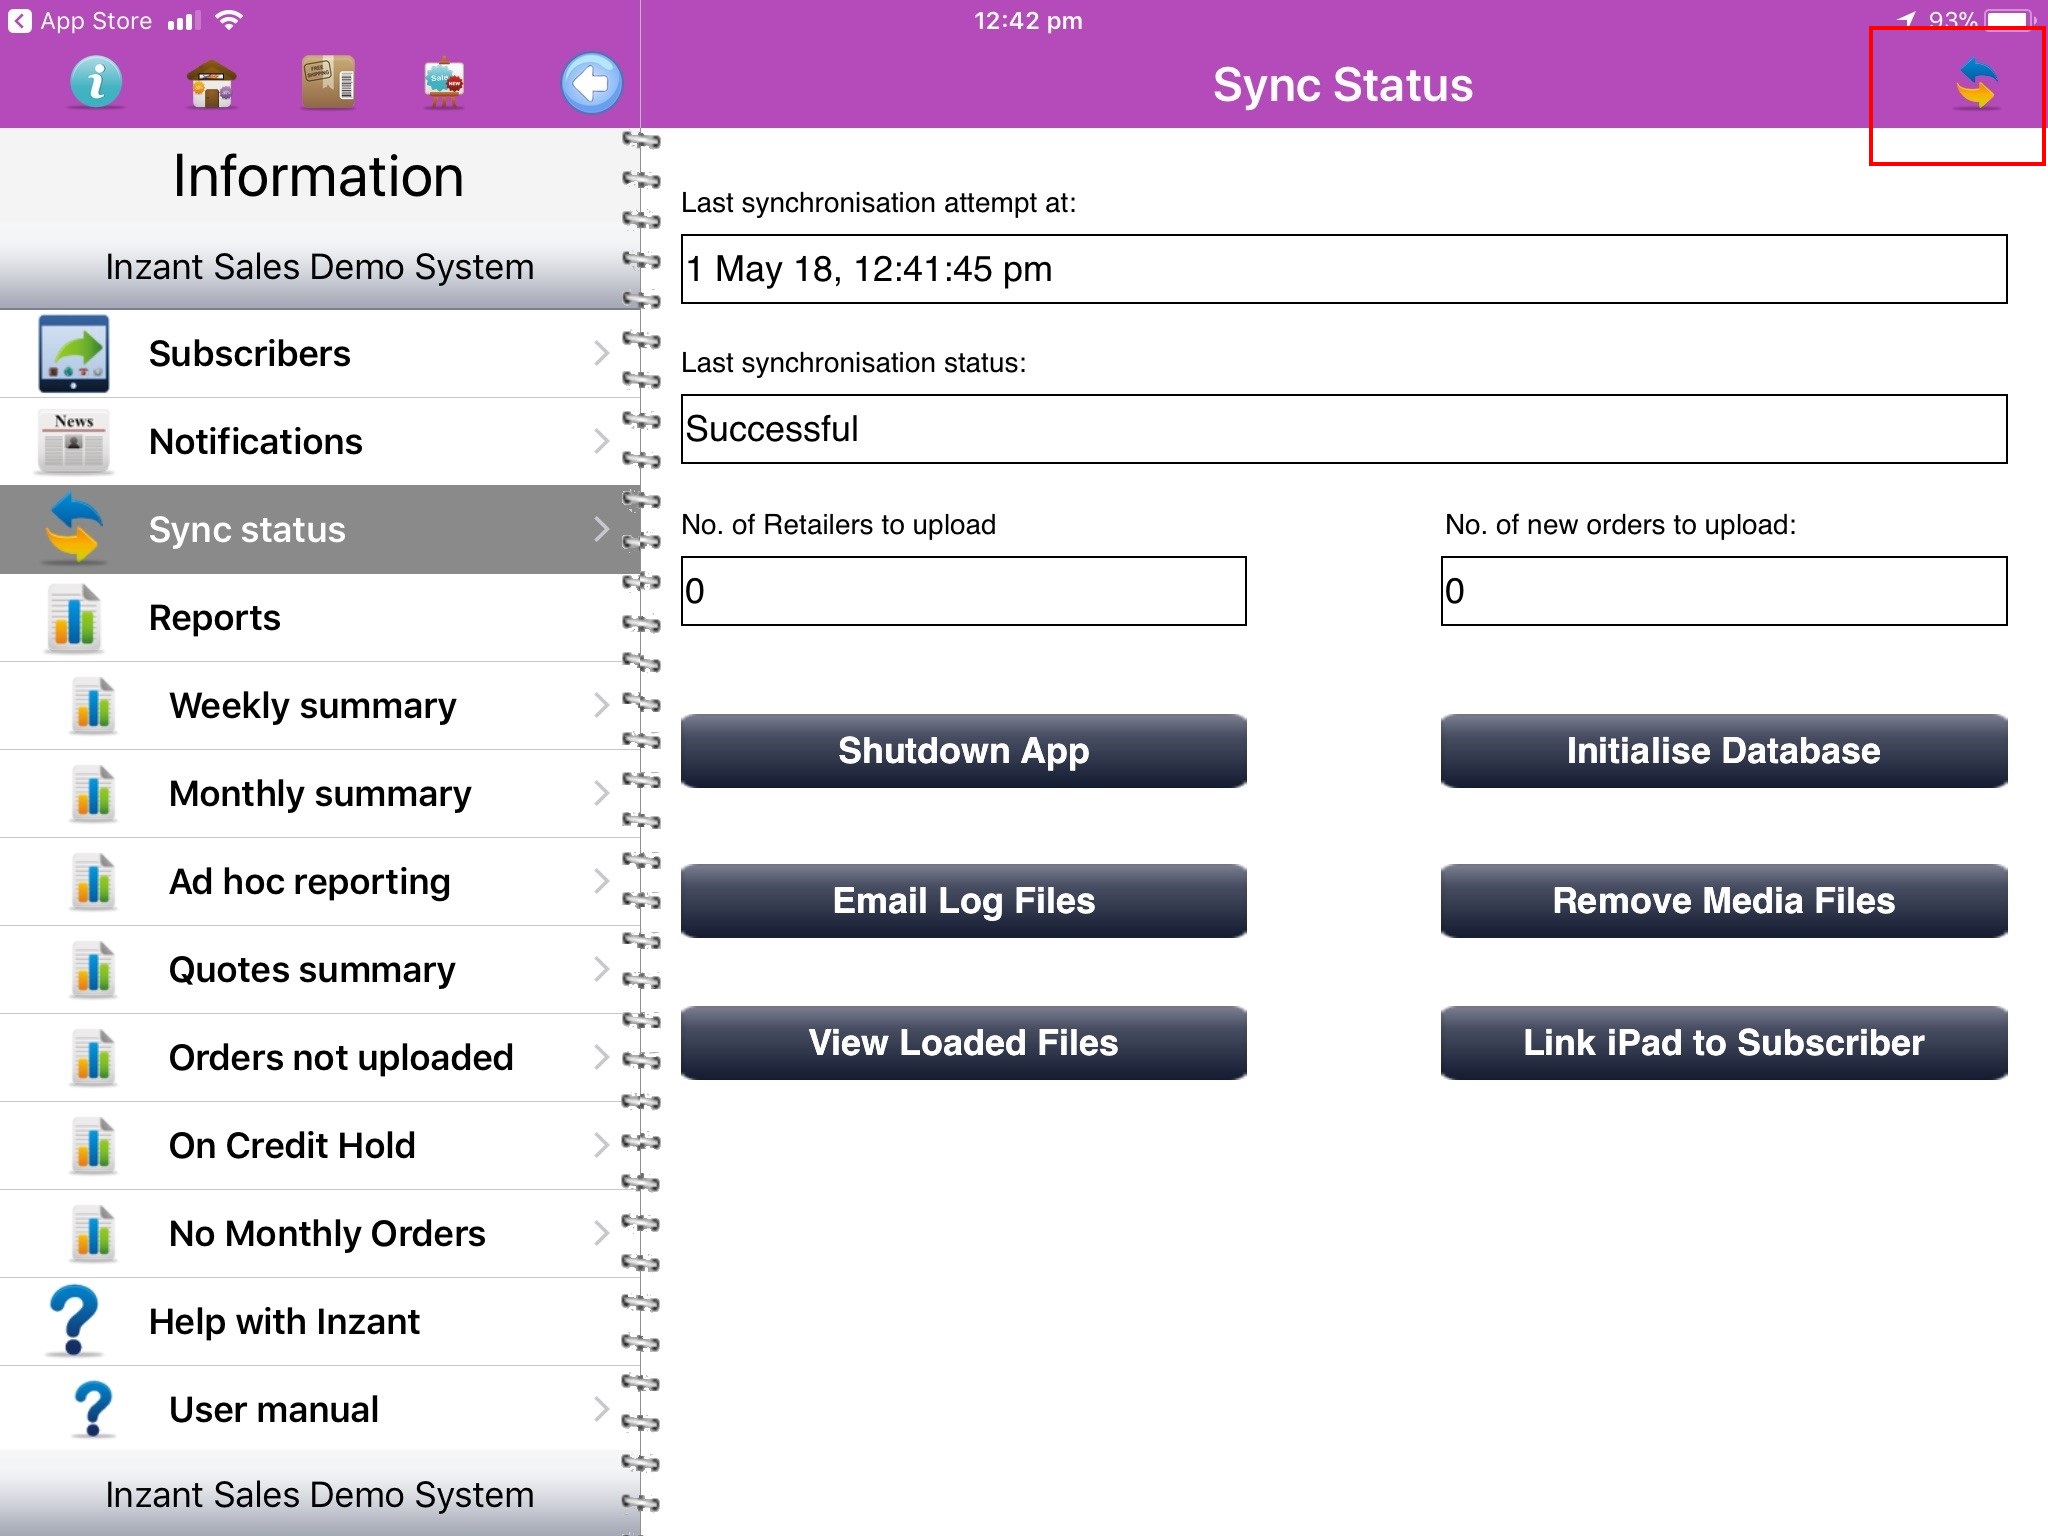Tap the Notifications newspaper icon

point(74,442)
